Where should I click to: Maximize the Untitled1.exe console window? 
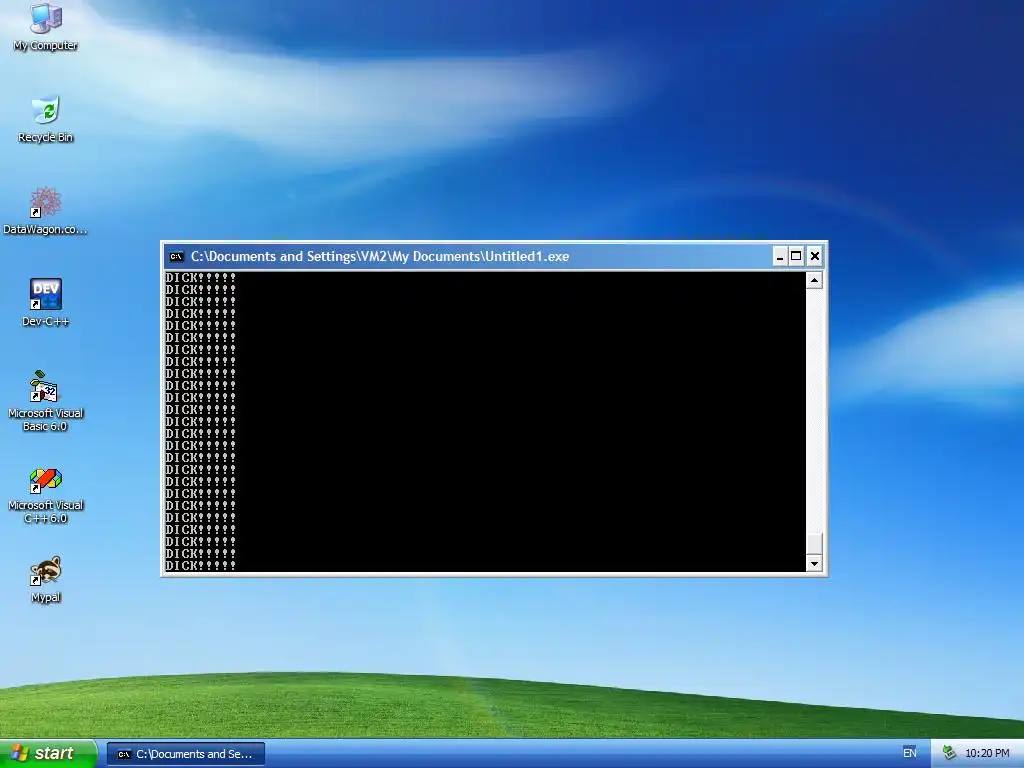tap(796, 257)
